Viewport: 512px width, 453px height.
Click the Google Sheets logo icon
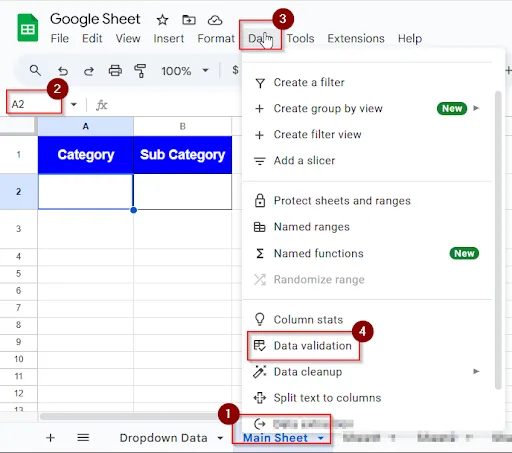[x=28, y=28]
